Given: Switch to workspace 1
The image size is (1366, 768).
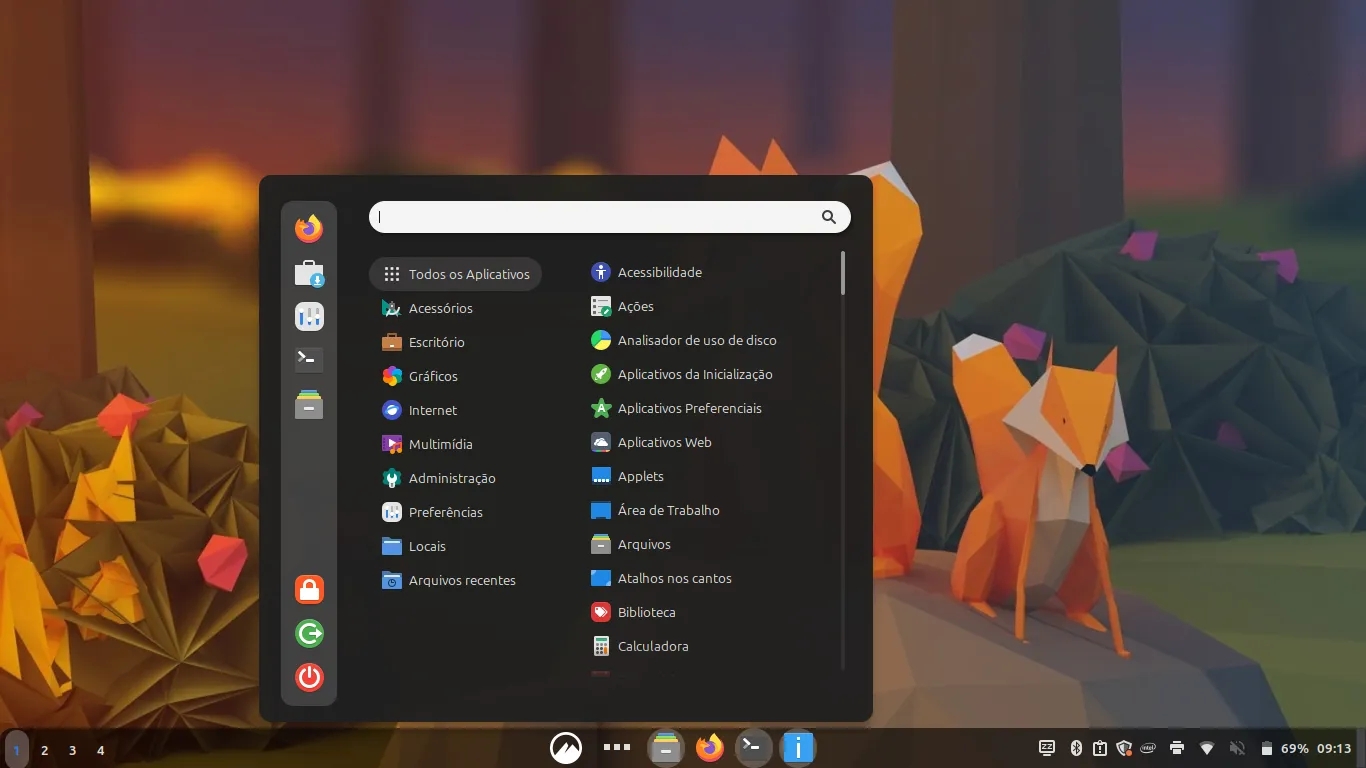Looking at the screenshot, I should (x=17, y=749).
